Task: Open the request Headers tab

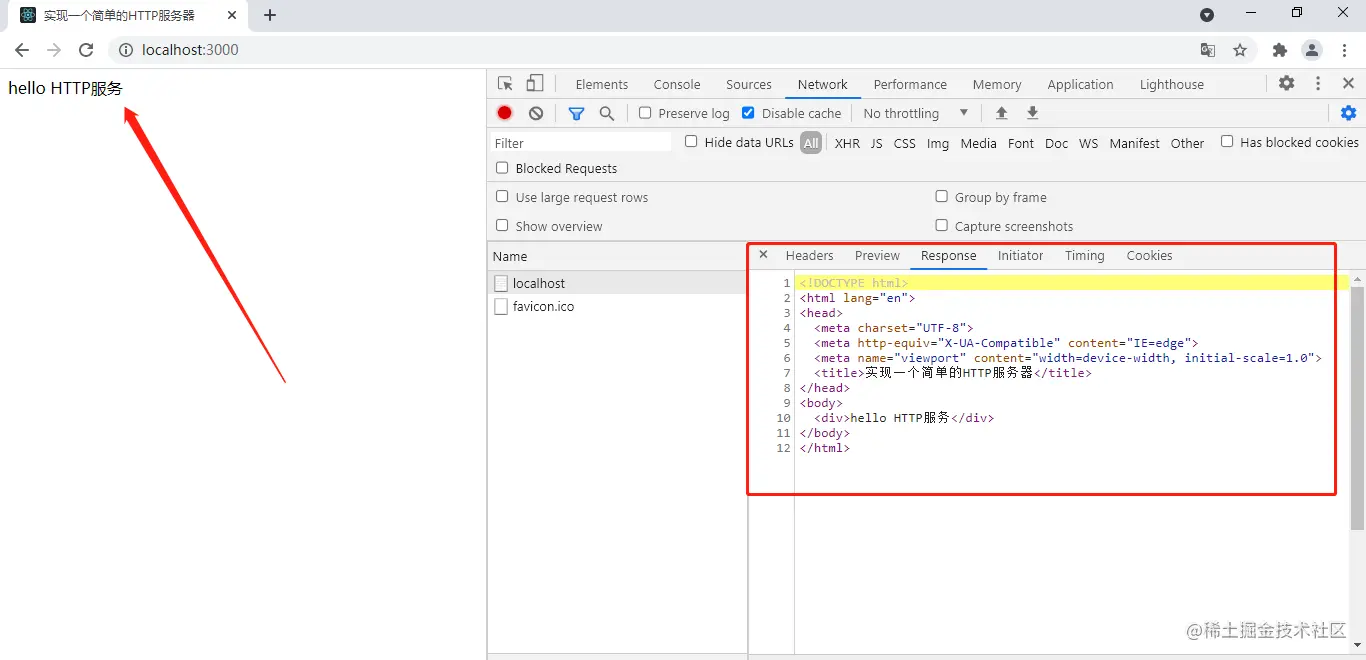Action: coord(810,256)
